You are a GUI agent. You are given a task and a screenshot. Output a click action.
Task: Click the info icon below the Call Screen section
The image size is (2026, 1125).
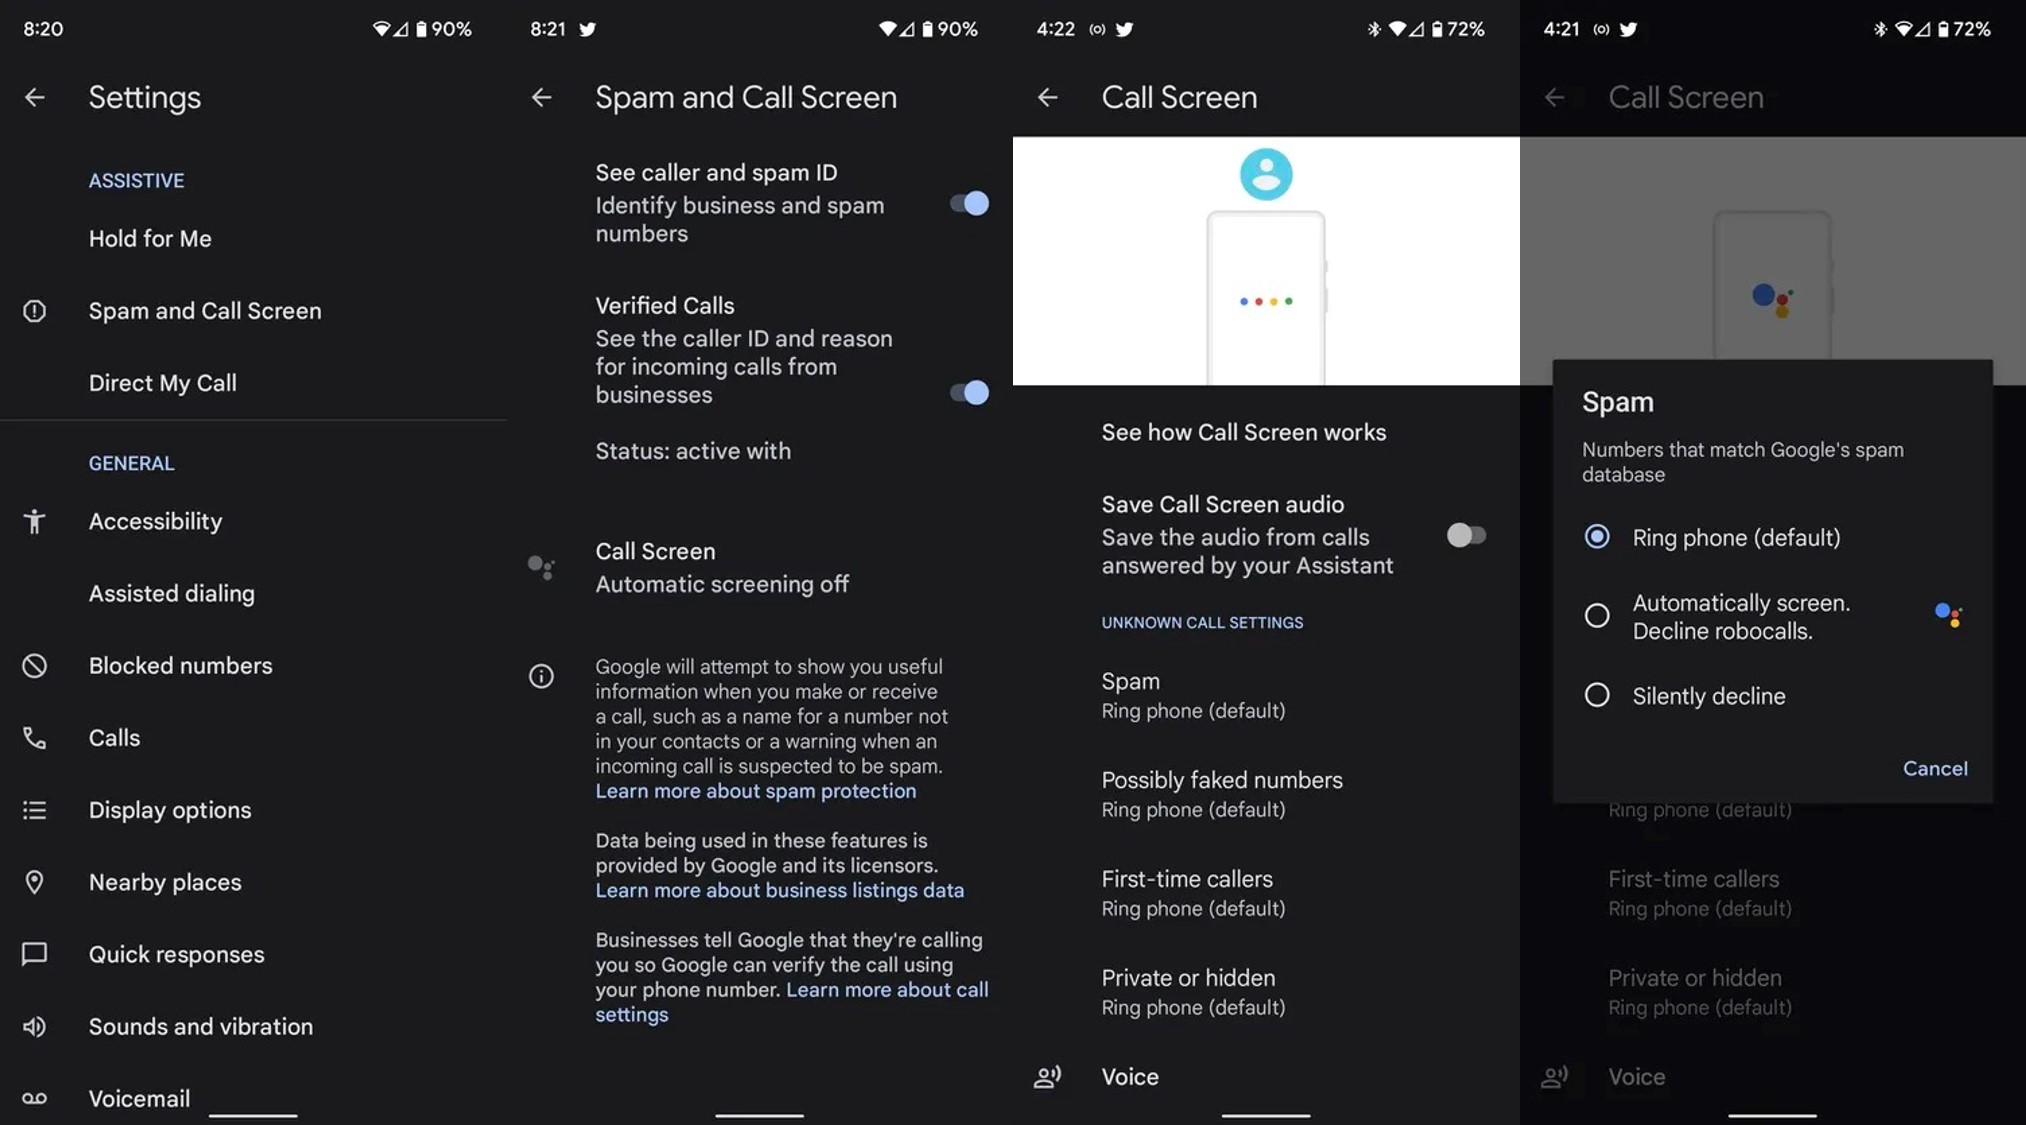pyautogui.click(x=542, y=677)
